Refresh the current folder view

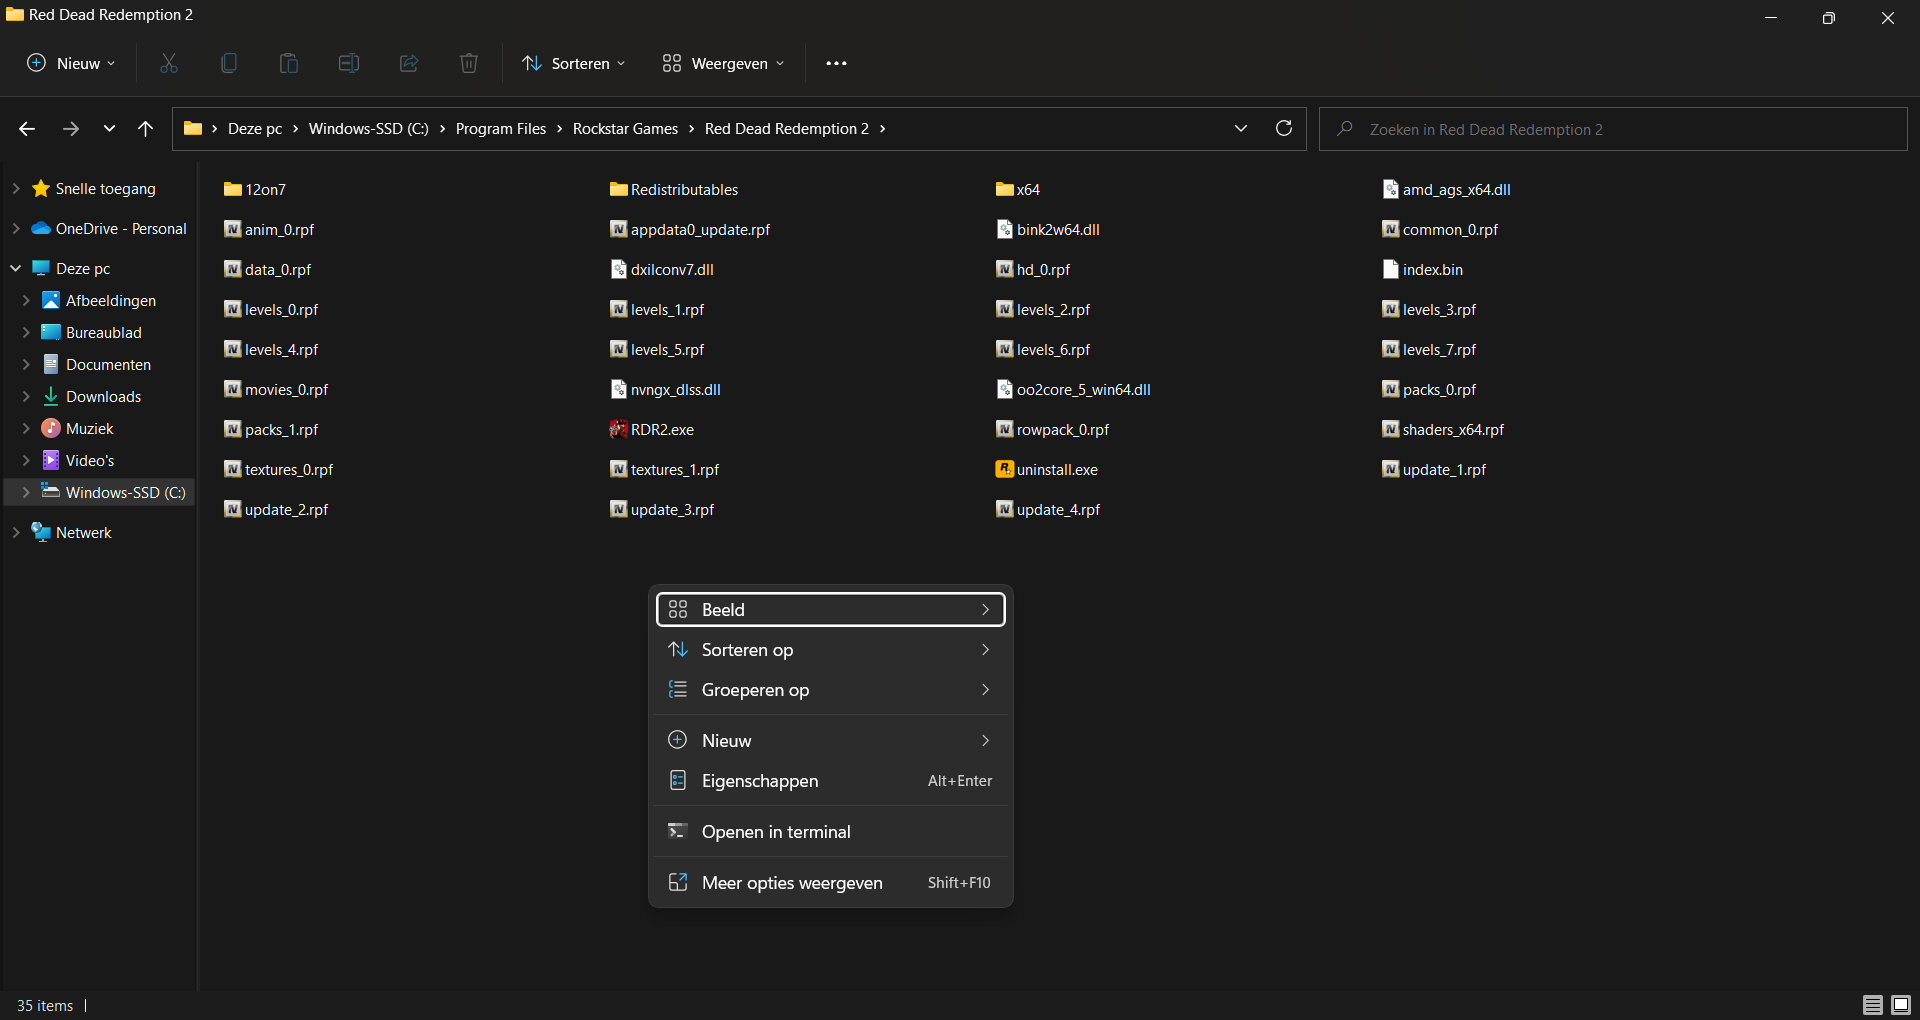click(x=1284, y=128)
